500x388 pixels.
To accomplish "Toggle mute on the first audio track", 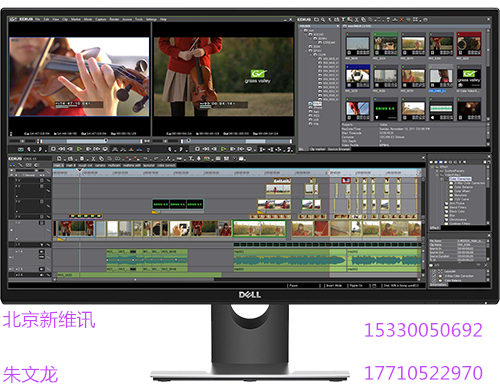I will point(42,252).
